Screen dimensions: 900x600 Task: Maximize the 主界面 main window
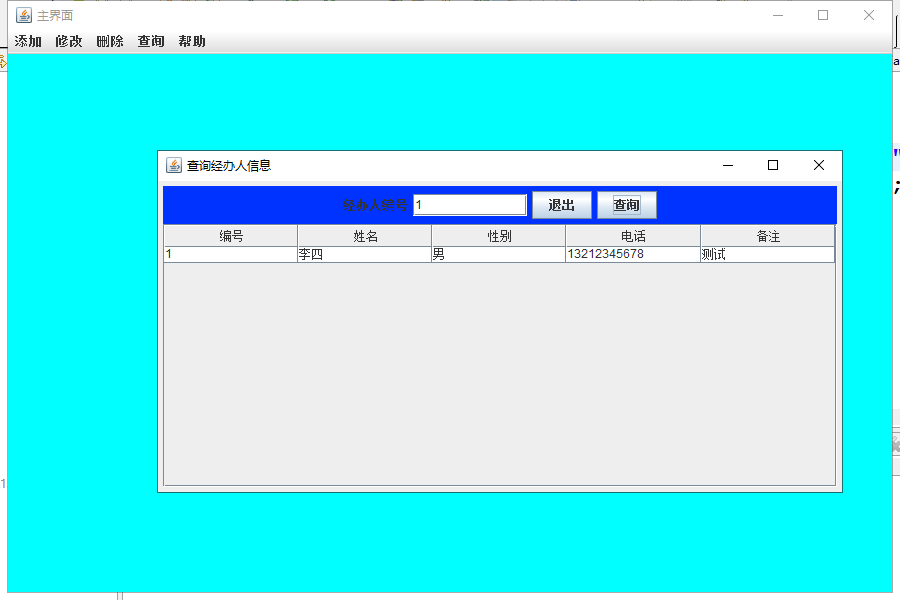[x=823, y=16]
